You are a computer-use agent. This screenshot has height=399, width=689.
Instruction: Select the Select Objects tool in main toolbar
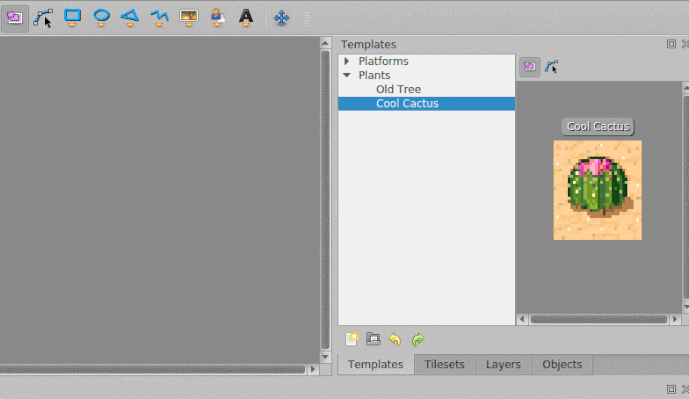pos(15,18)
